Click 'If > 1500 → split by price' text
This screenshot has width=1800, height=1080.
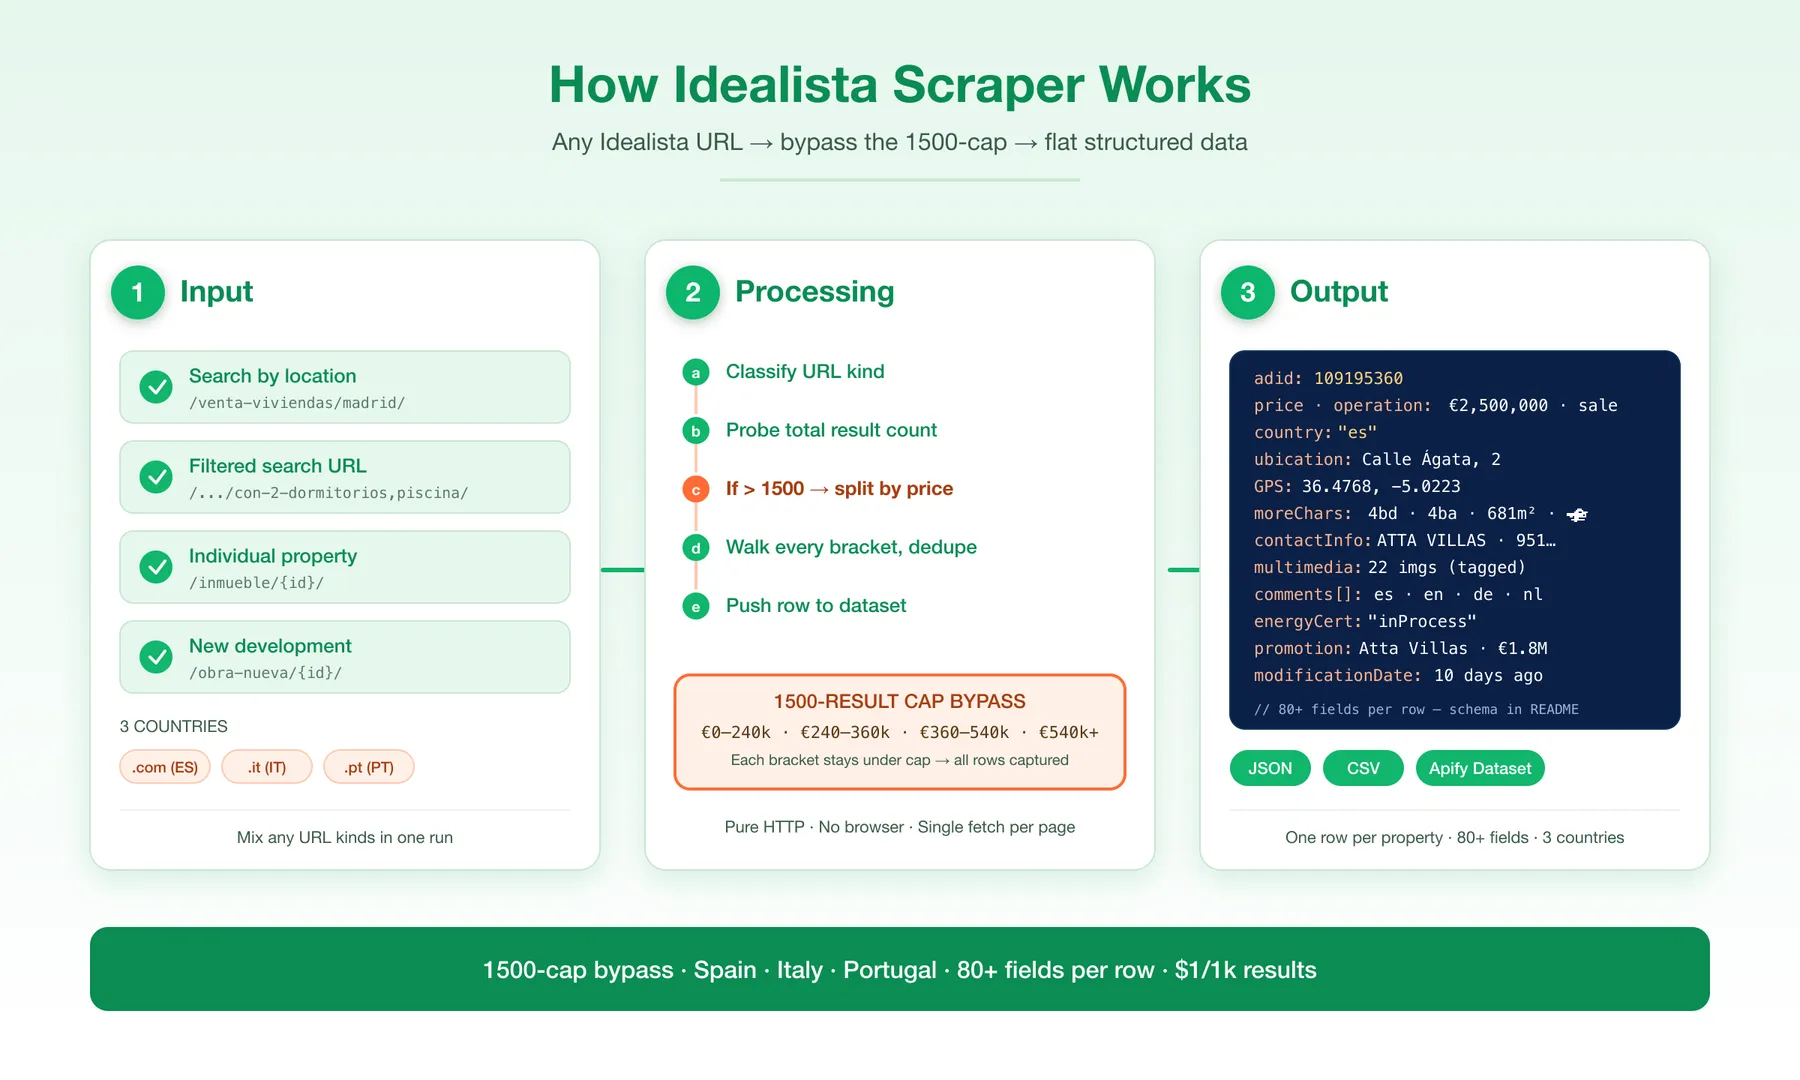point(839,488)
